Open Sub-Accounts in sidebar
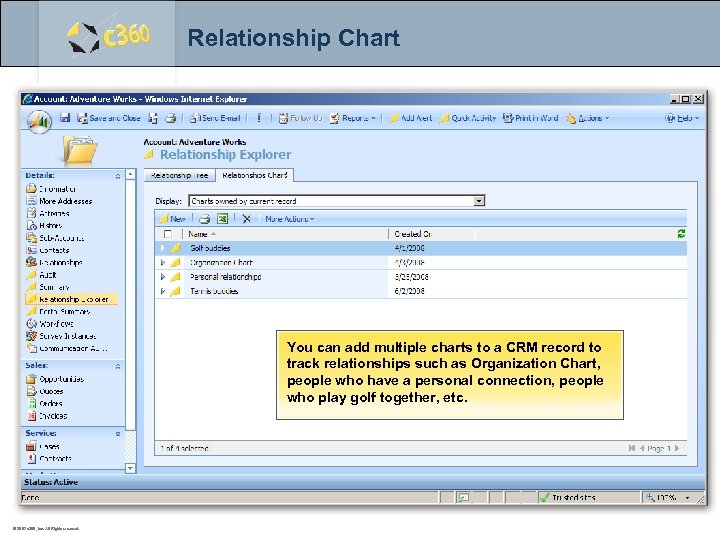 click(55, 238)
